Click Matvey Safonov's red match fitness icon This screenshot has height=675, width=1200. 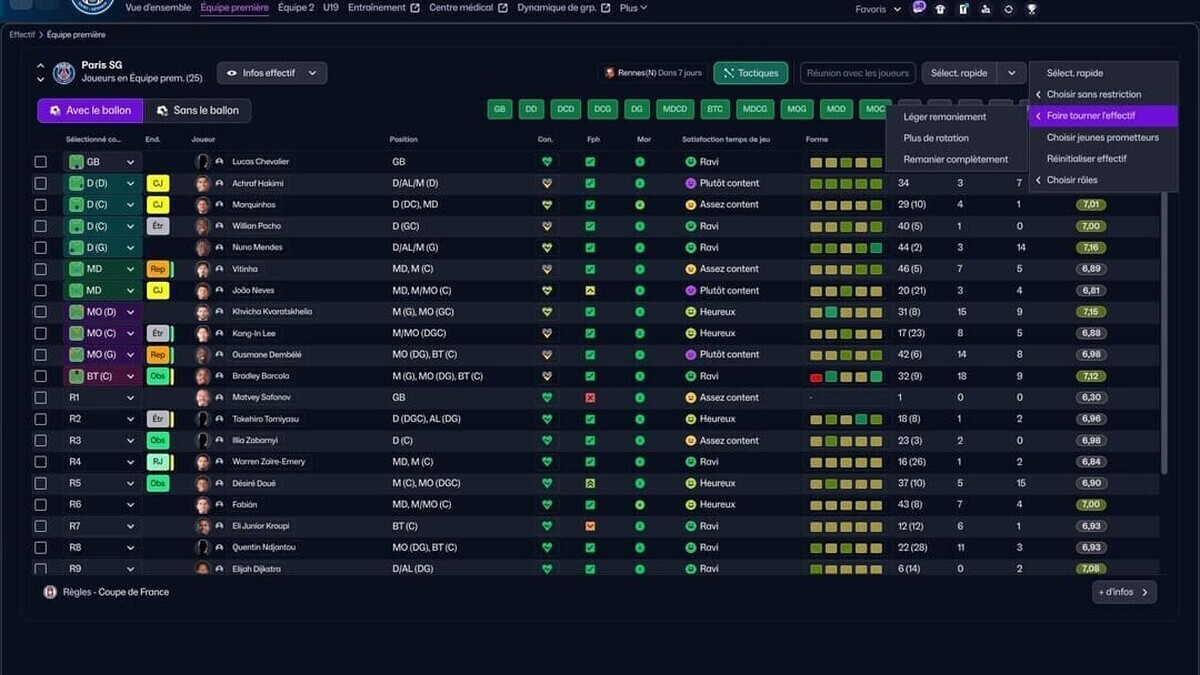pyautogui.click(x=590, y=398)
